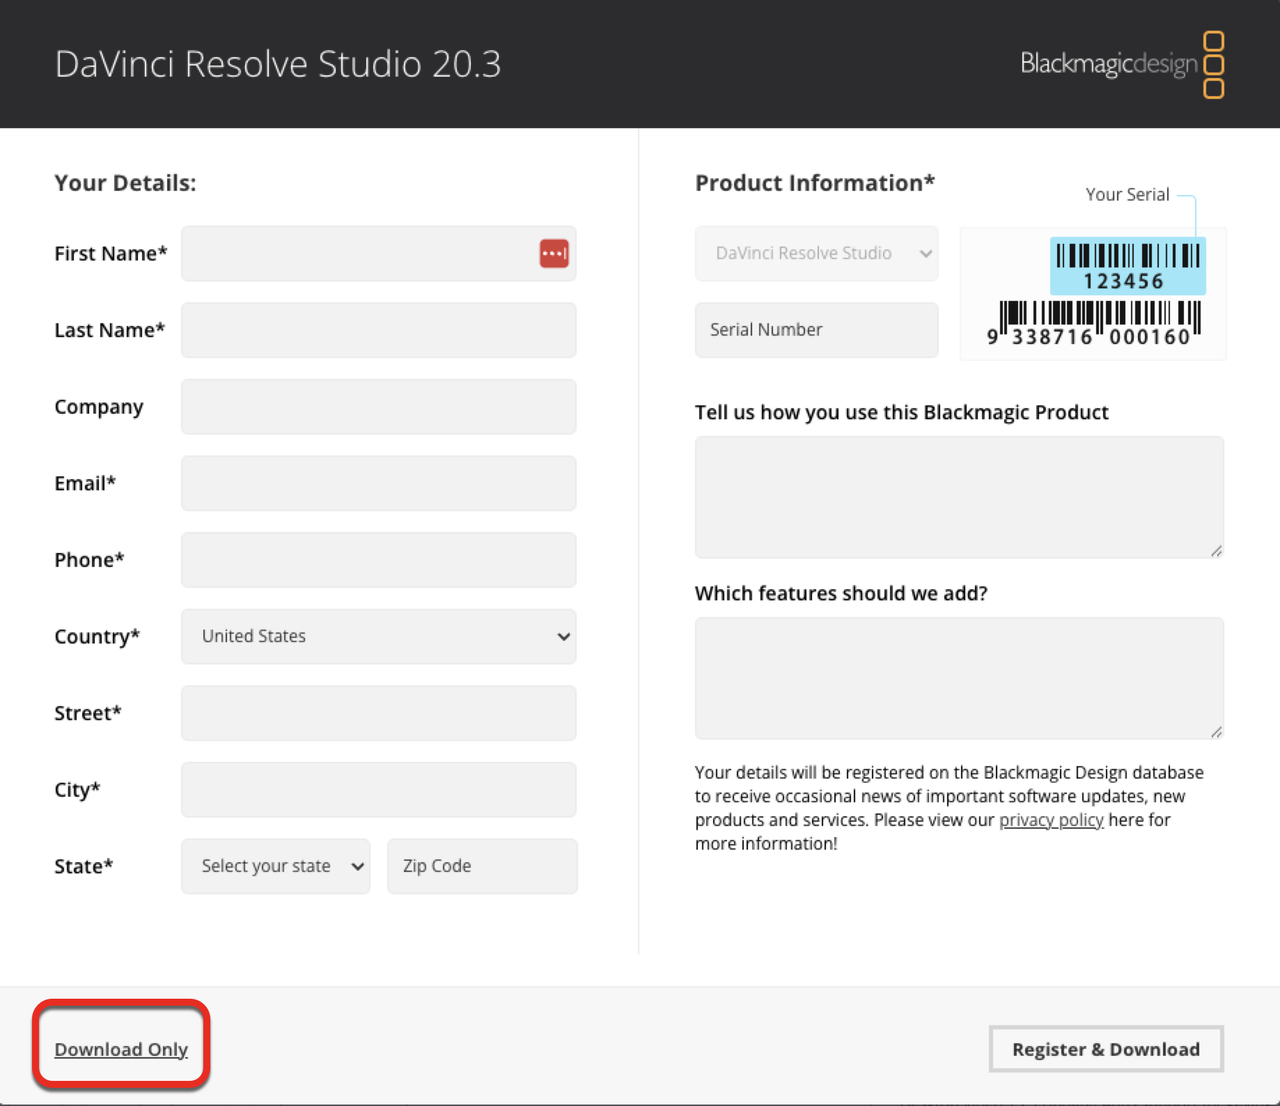This screenshot has height=1106, width=1280.
Task: Click 'Which features should we add?' label
Action: coord(841,593)
